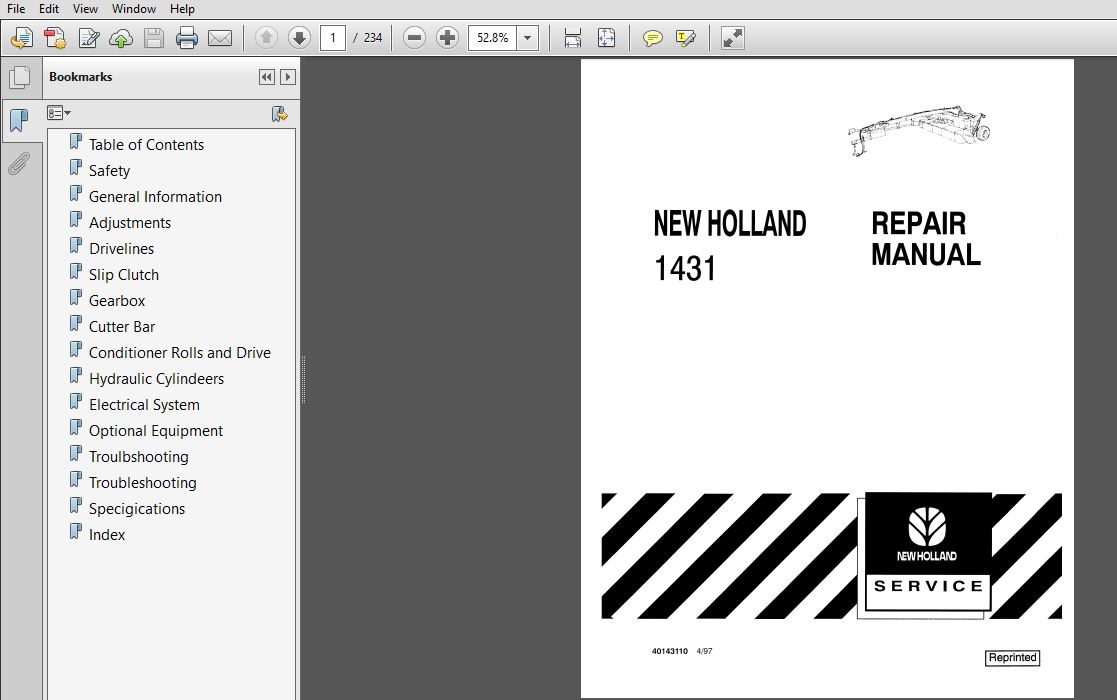Print the document with printer icon
Viewport: 1117px width, 700px height.
point(187,38)
